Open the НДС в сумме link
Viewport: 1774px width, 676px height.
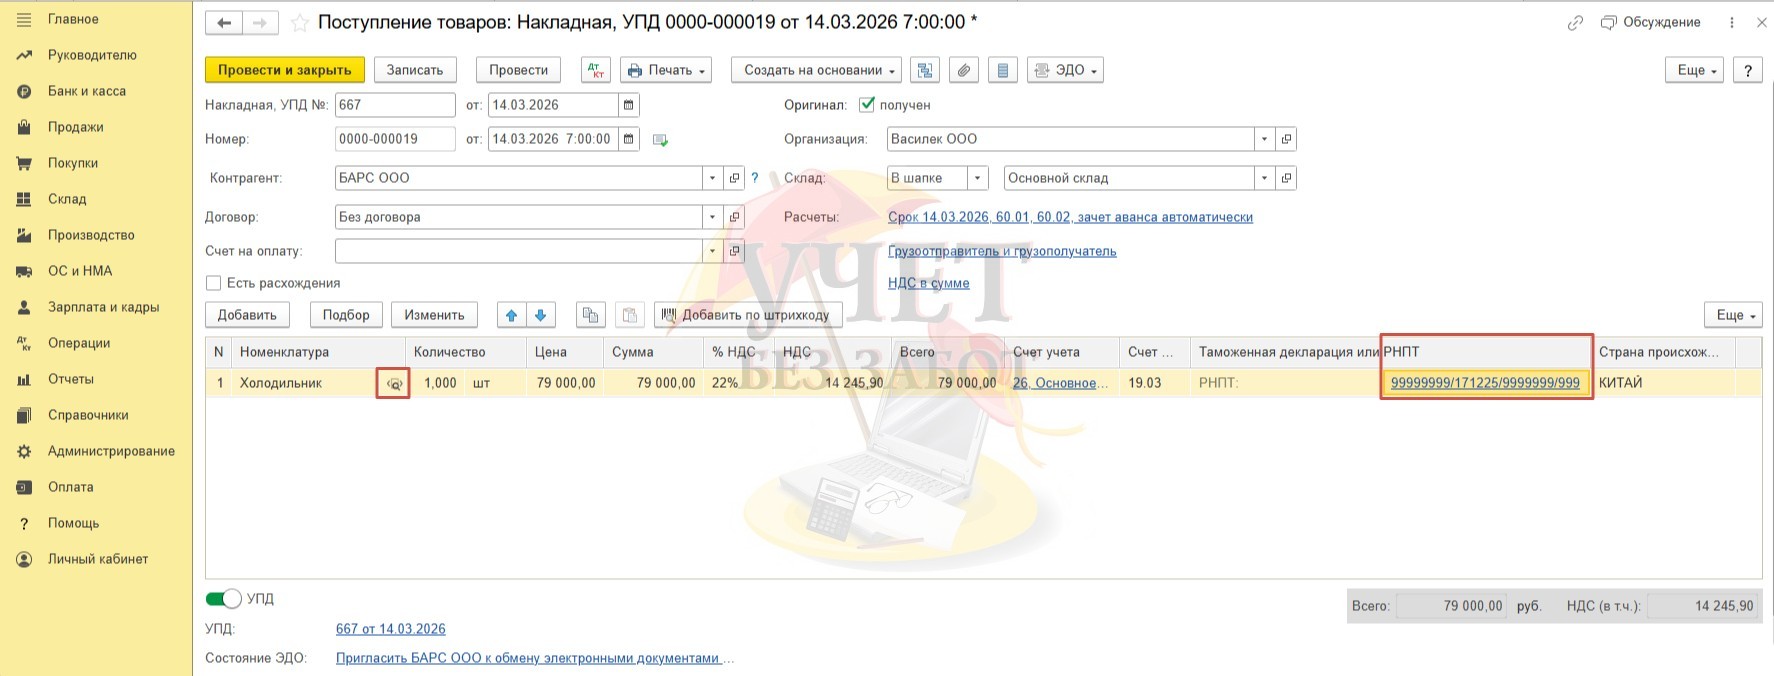coord(928,283)
